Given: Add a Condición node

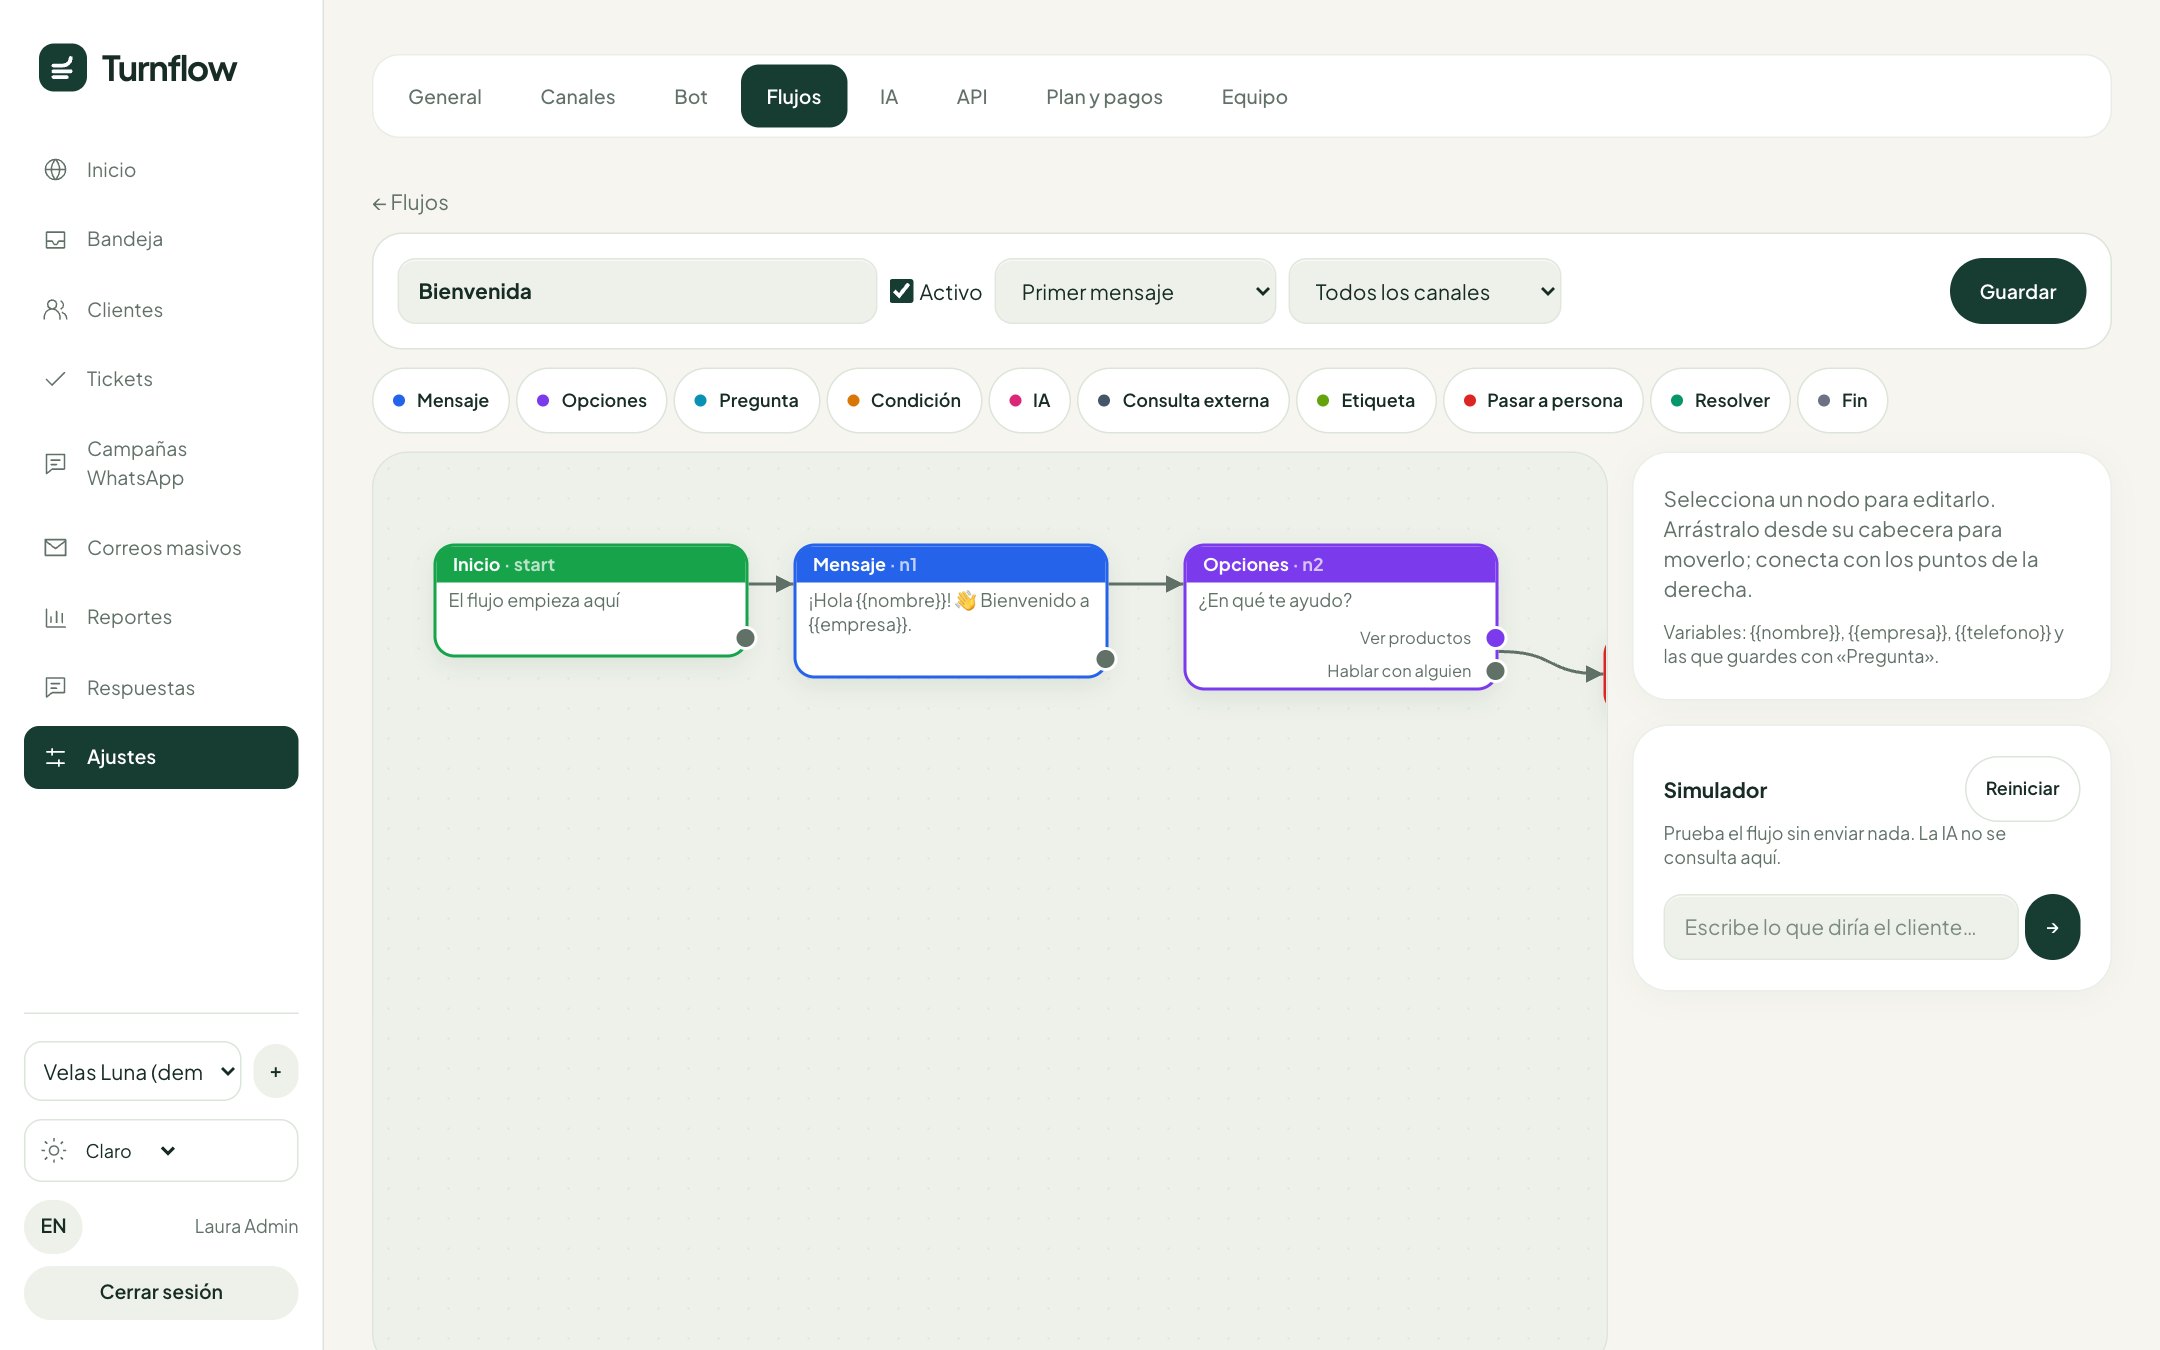Looking at the screenshot, I should tap(904, 400).
